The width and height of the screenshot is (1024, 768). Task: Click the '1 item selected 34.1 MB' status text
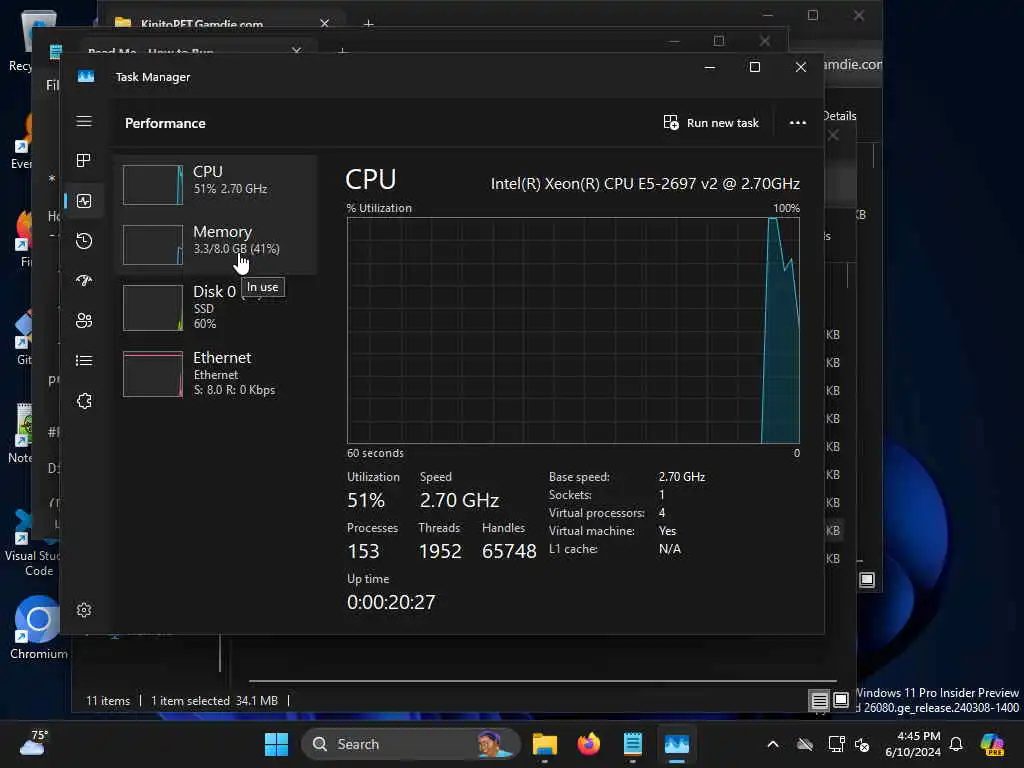214,701
